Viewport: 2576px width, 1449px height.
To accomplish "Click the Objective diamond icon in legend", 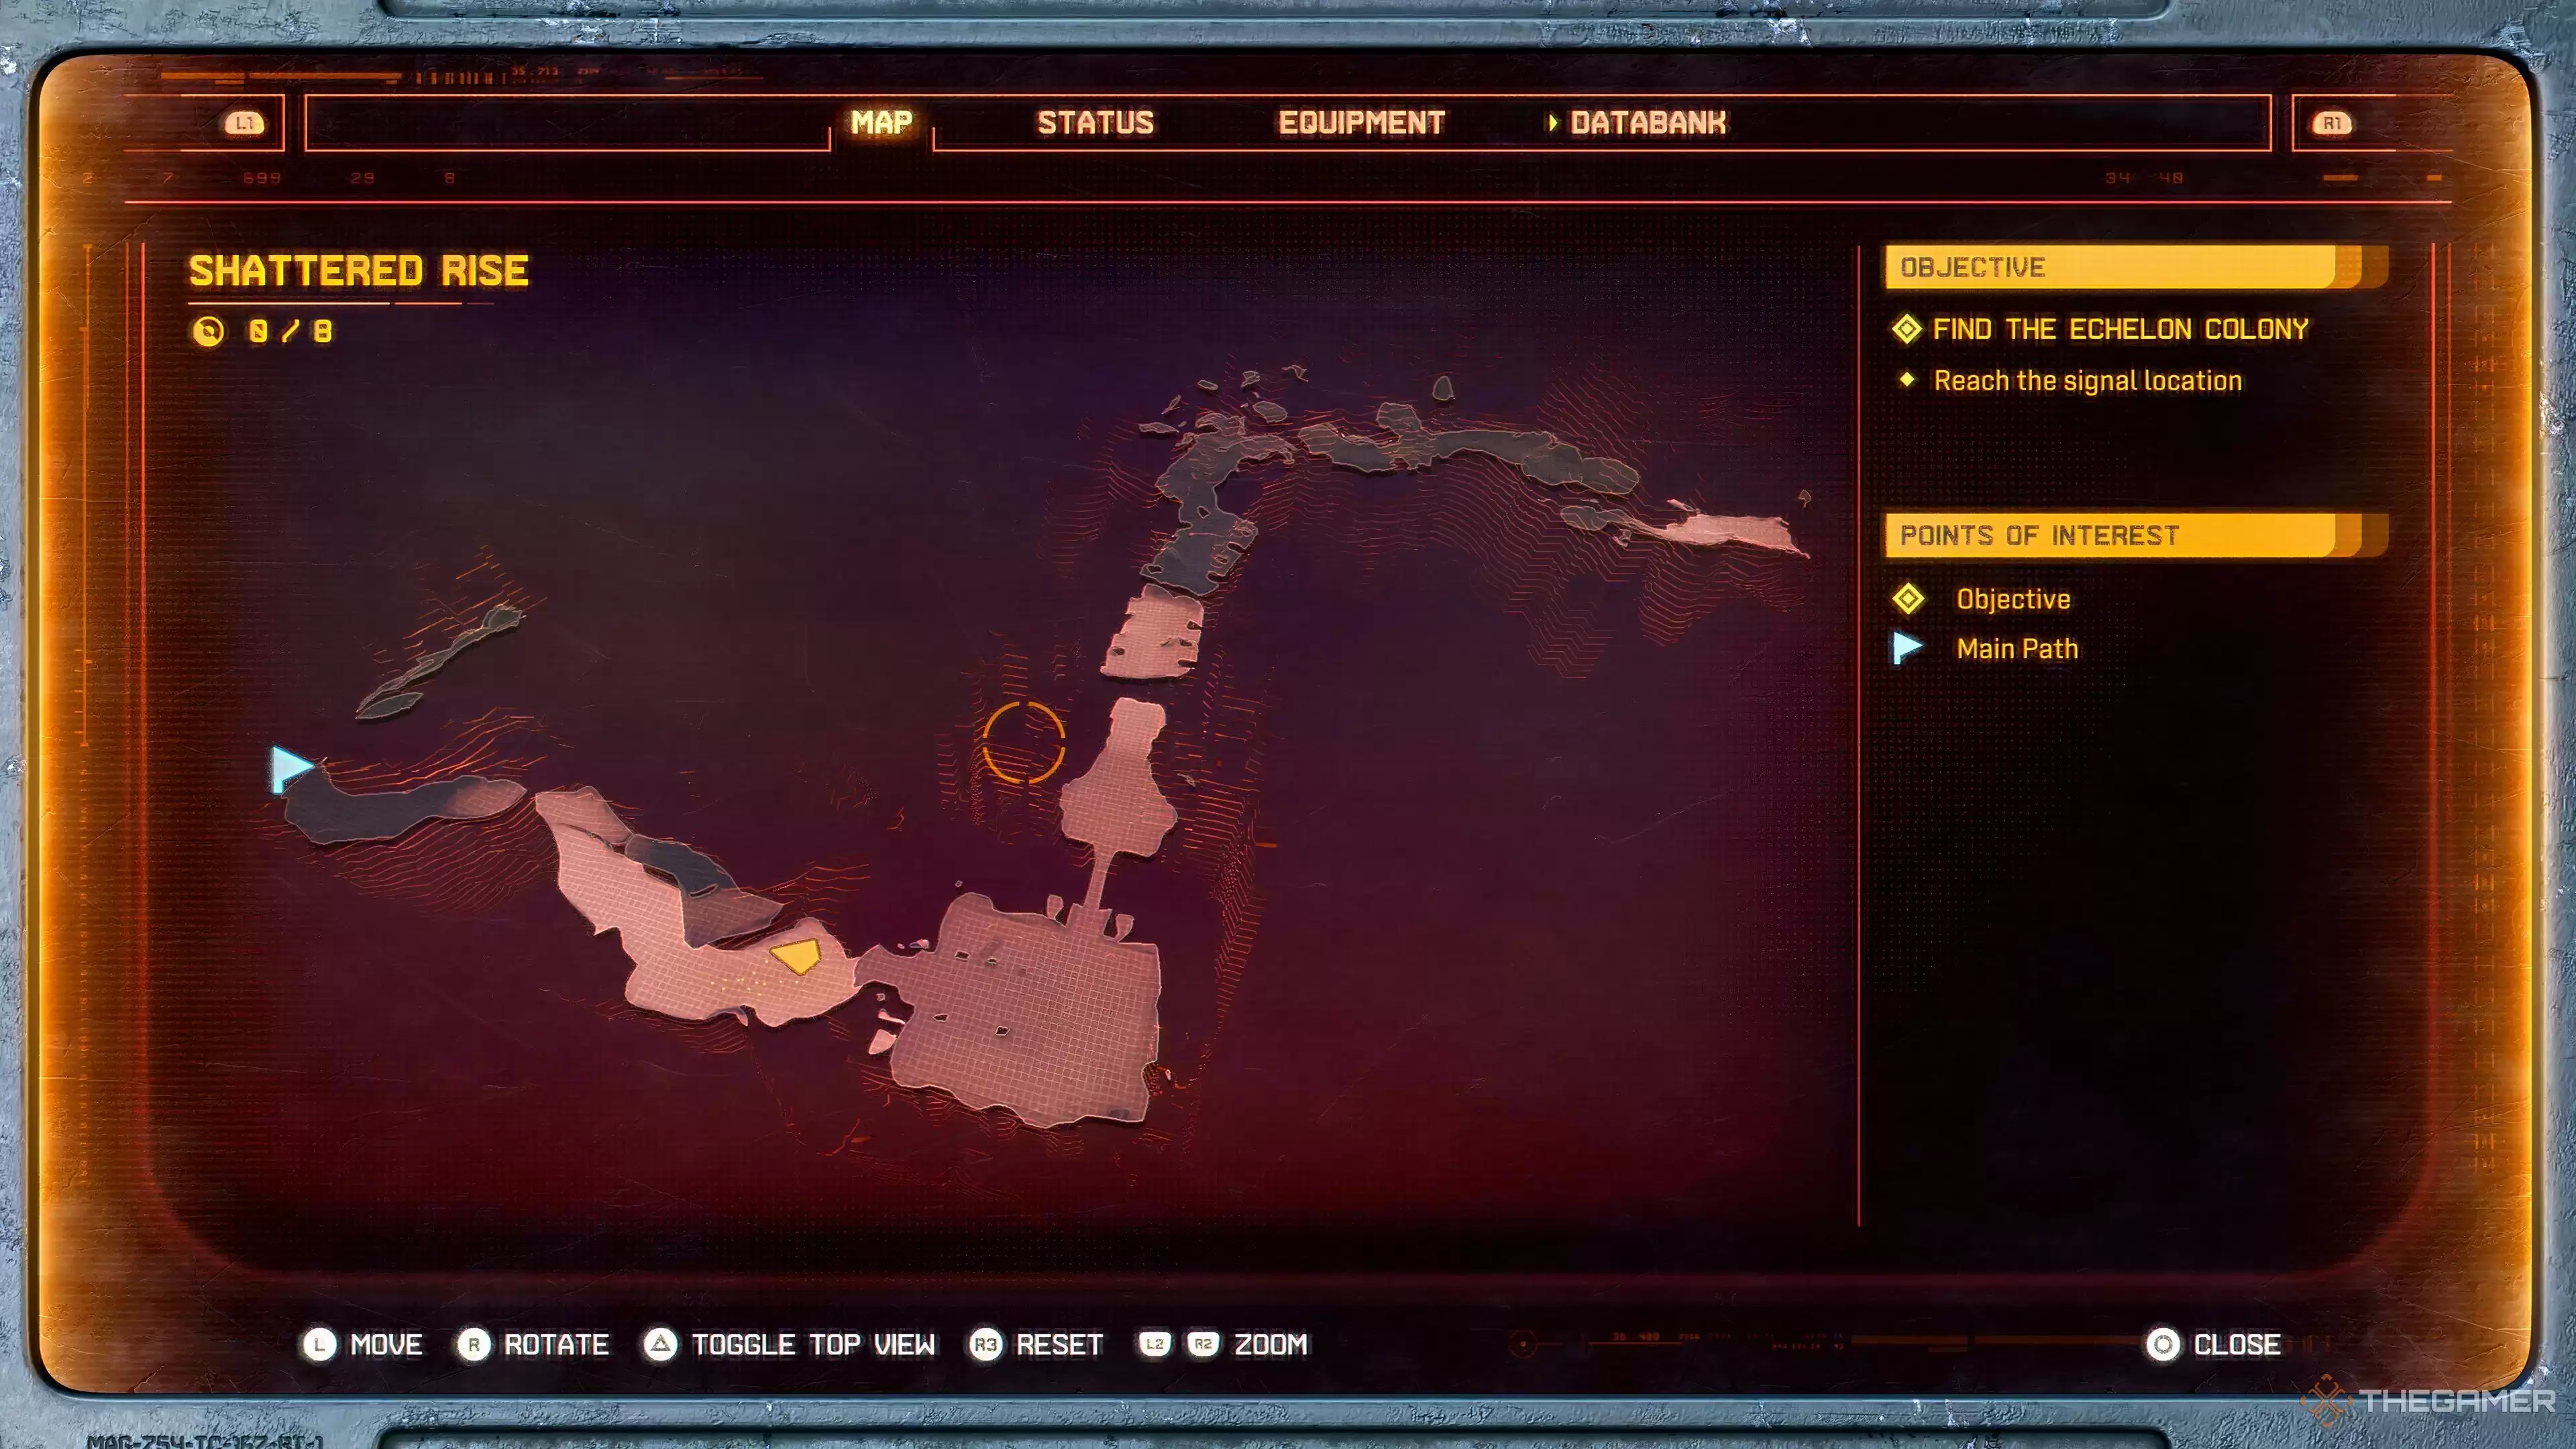I will [1908, 599].
